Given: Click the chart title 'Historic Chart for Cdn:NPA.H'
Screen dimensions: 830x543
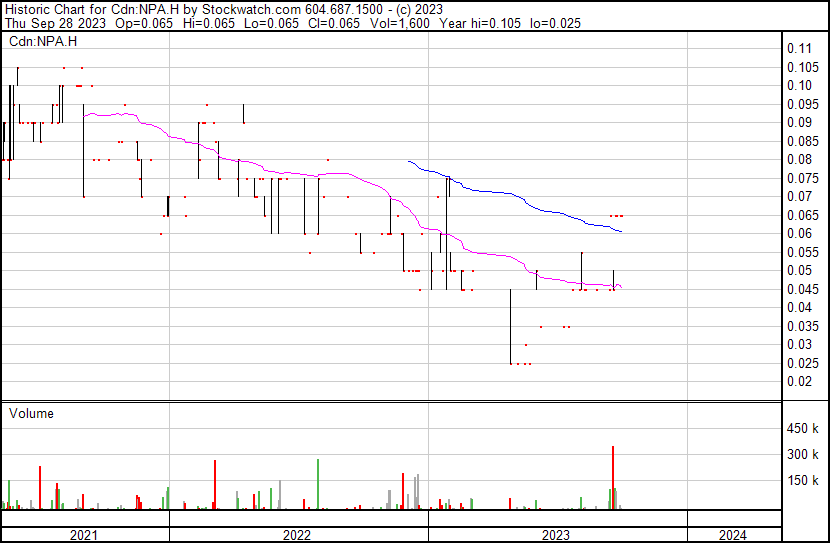Looking at the screenshot, I should [93, 10].
